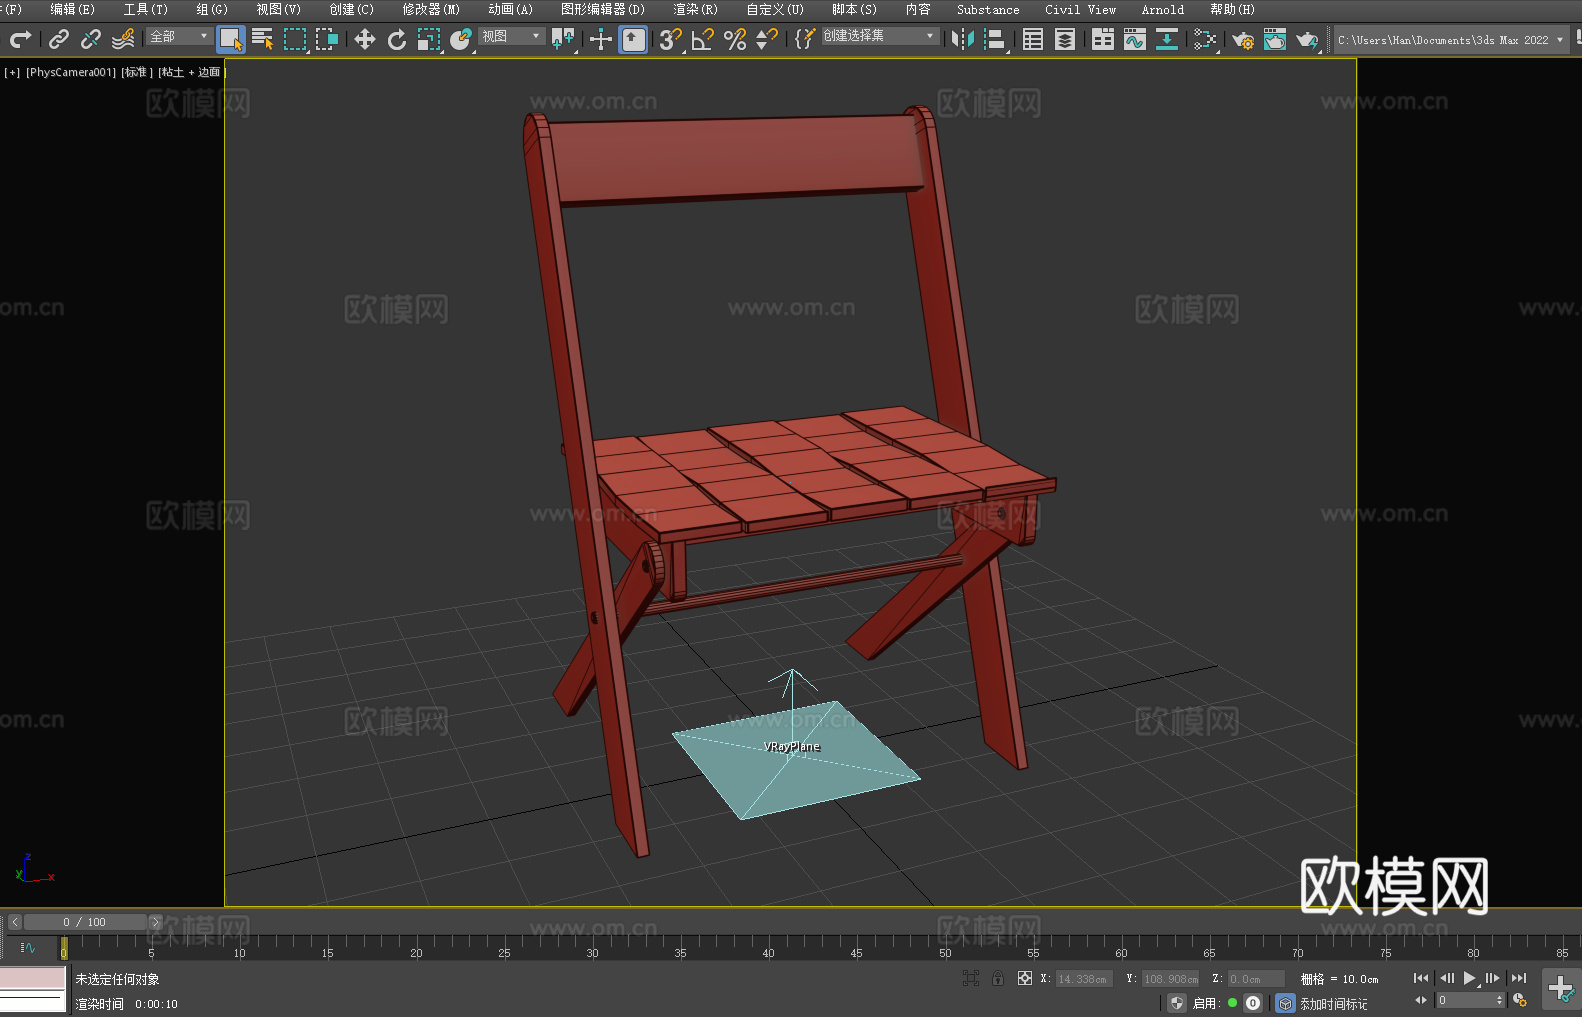Toggle Spinner Snap
The image size is (1582, 1017).
tap(767, 39)
